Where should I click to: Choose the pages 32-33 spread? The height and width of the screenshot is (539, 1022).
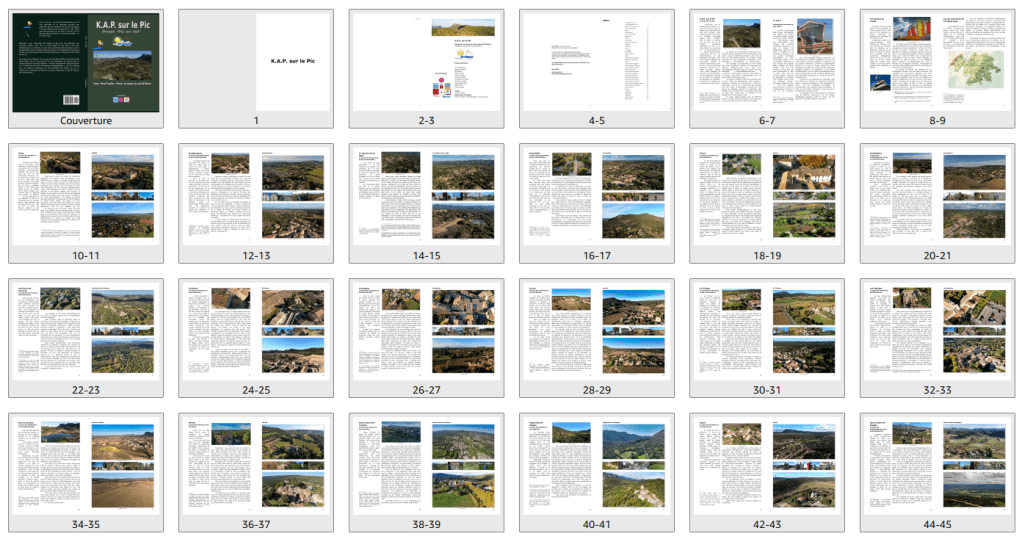[937, 330]
